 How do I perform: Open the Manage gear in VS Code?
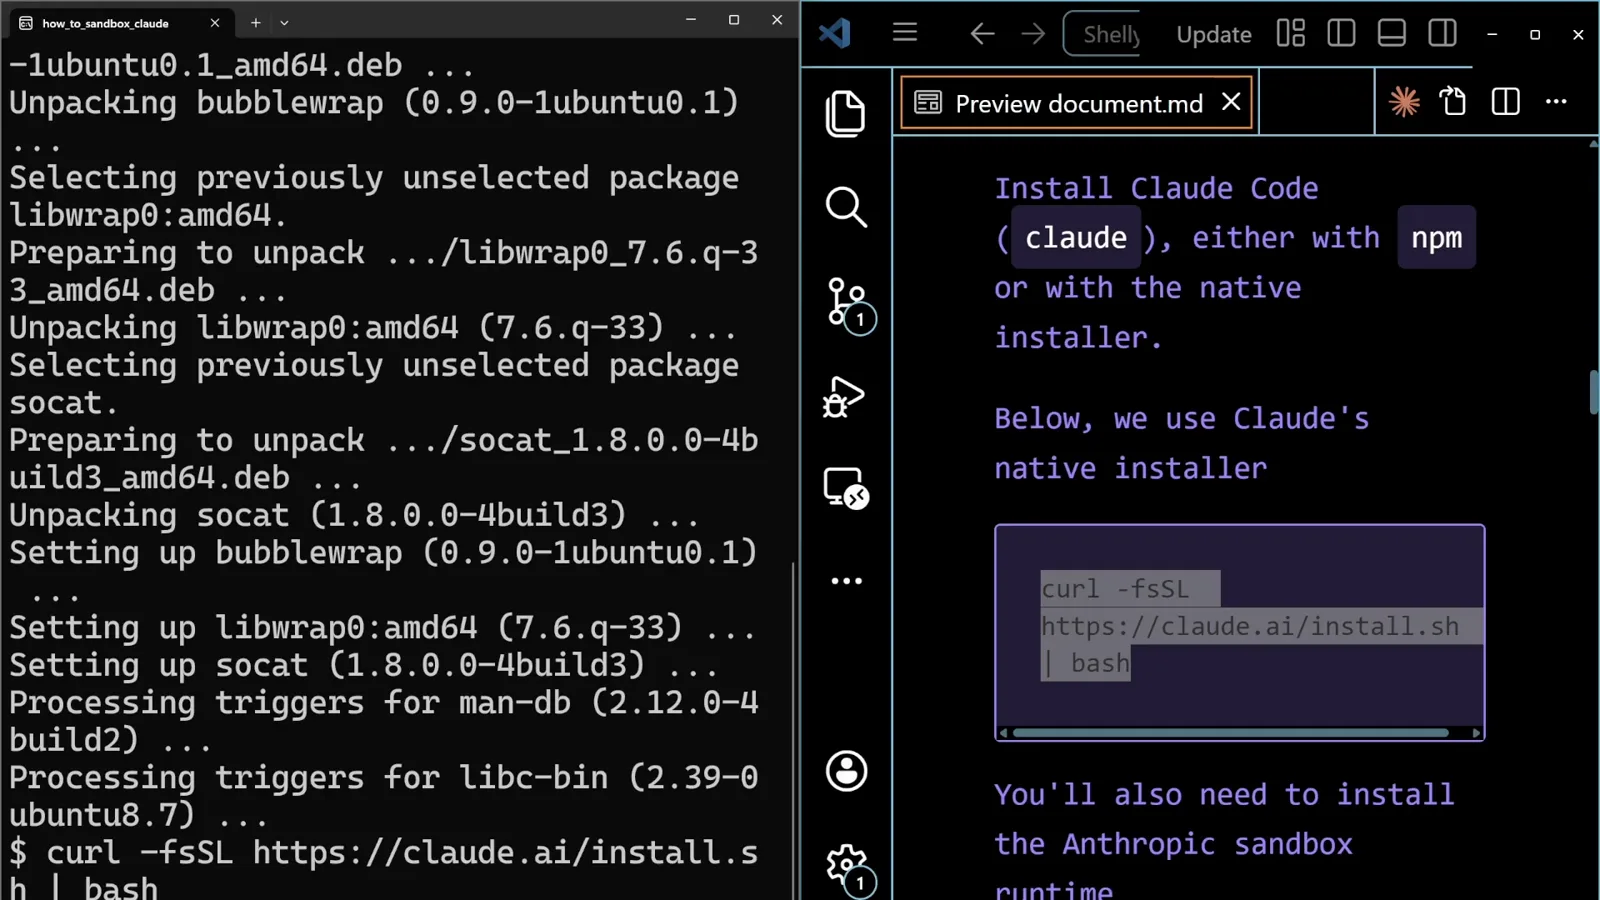coord(849,868)
